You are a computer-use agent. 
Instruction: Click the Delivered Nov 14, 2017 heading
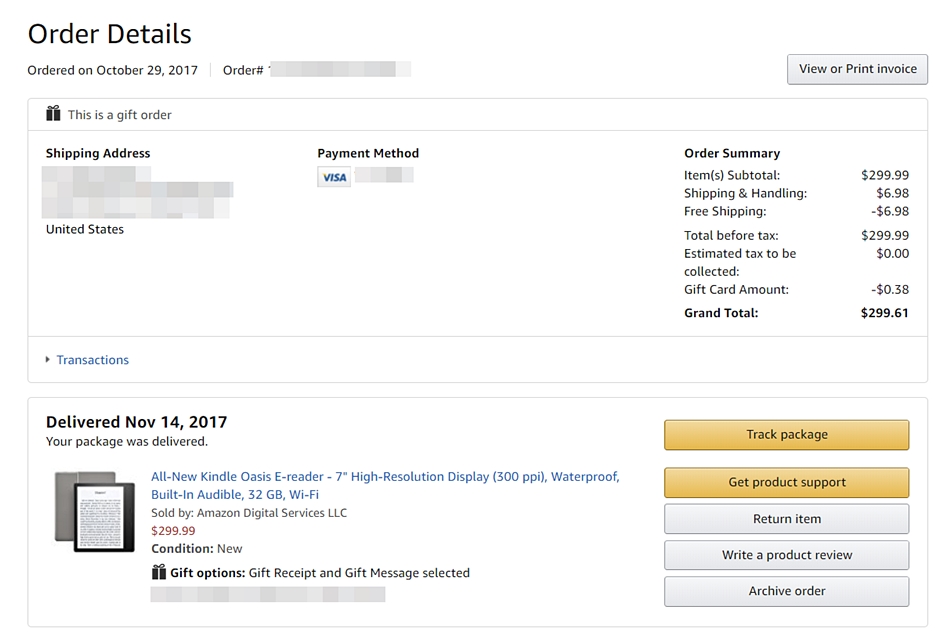pyautogui.click(x=136, y=422)
